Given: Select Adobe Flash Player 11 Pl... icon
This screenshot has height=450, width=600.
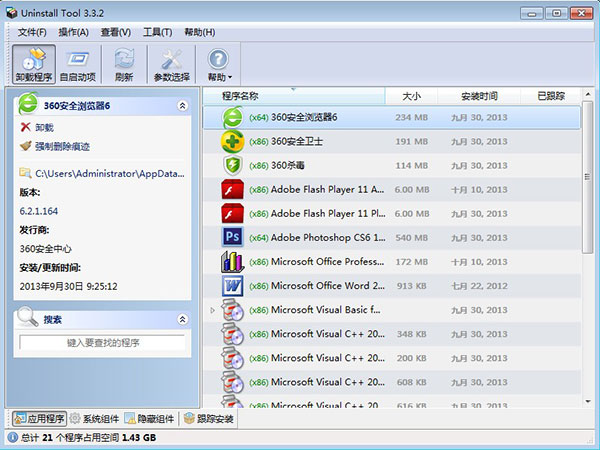Looking at the screenshot, I should 233,214.
